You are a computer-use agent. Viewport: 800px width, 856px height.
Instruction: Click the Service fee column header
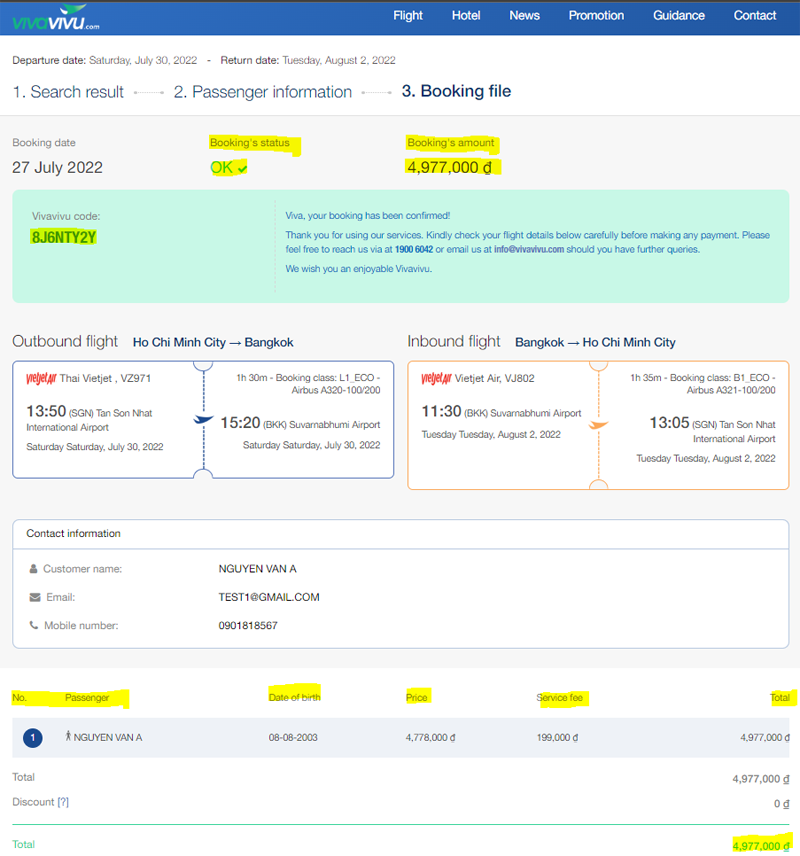pyautogui.click(x=559, y=697)
